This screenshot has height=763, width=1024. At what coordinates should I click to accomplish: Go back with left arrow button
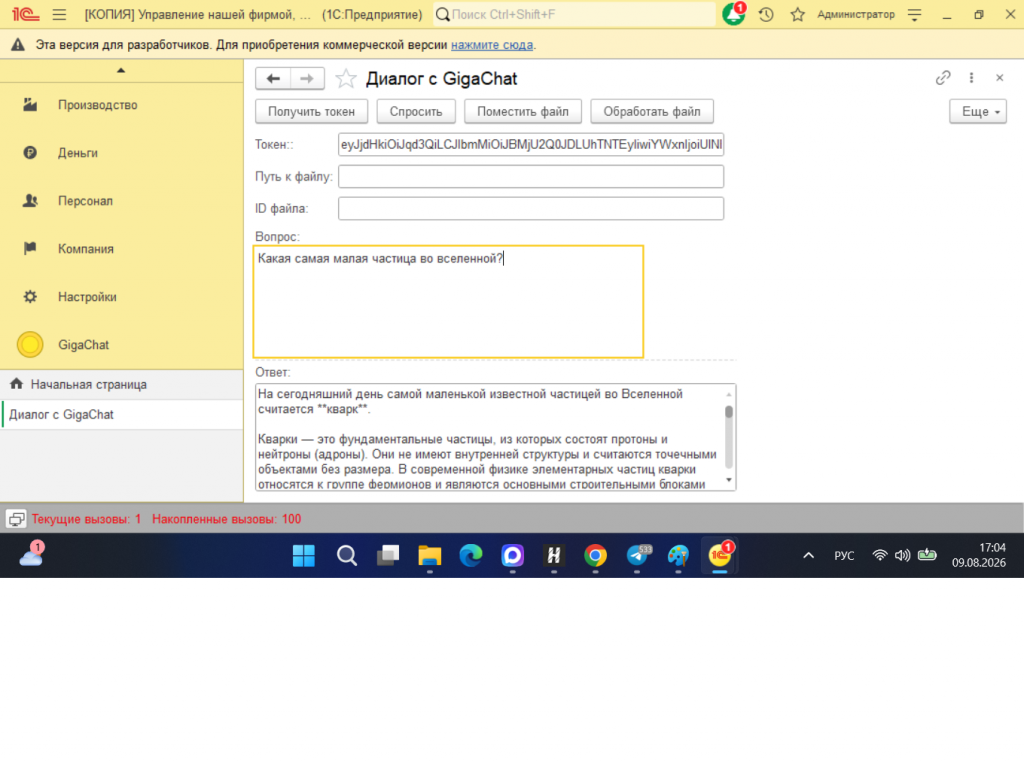click(273, 78)
